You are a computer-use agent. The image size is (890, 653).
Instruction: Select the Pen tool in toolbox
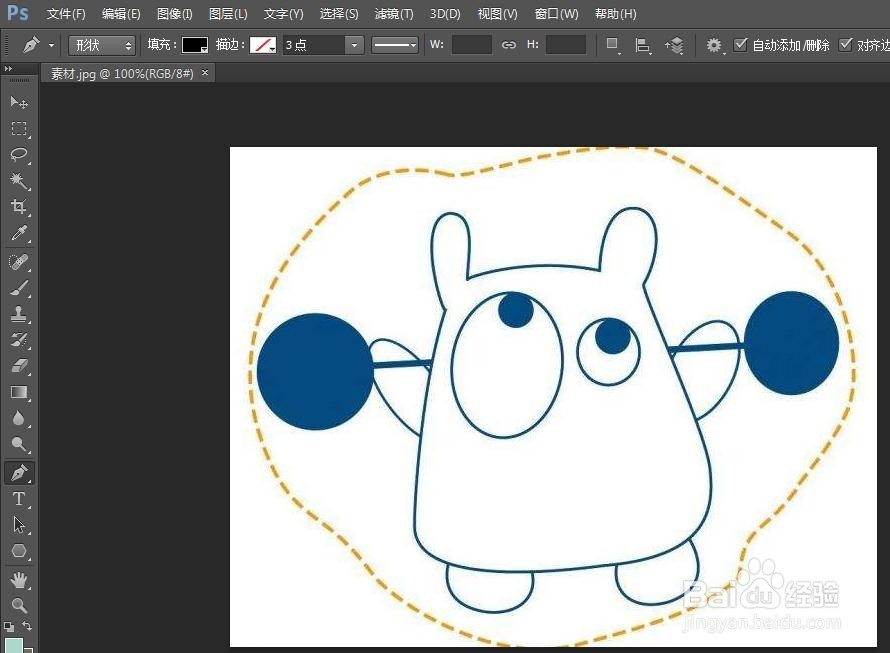pyautogui.click(x=19, y=472)
